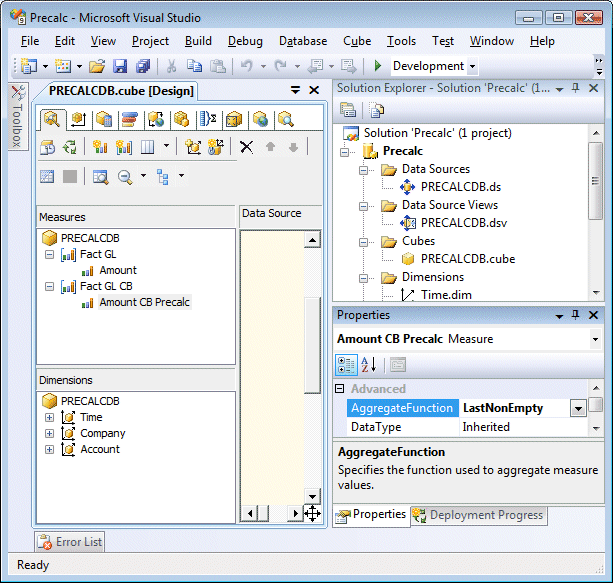This screenshot has height=583, width=613.
Task: Click the Zoom magnifier icon
Action: click(x=125, y=177)
